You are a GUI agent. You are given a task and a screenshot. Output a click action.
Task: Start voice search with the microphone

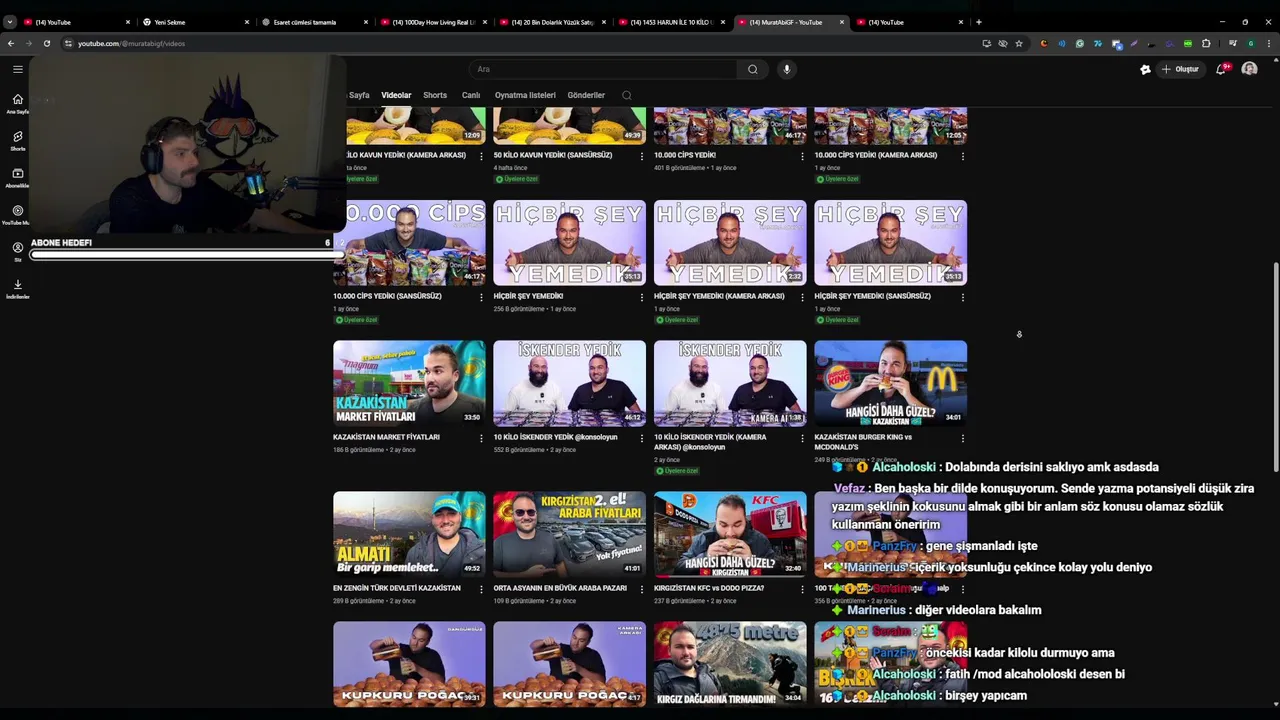pos(787,69)
